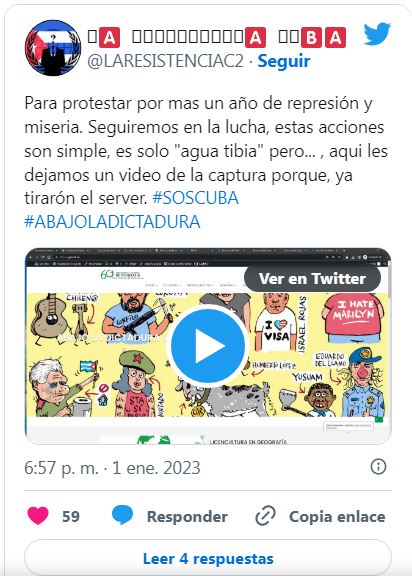Viewport: 412px width, 576px height.
Task: Click the reply speech bubble icon
Action: [122, 515]
